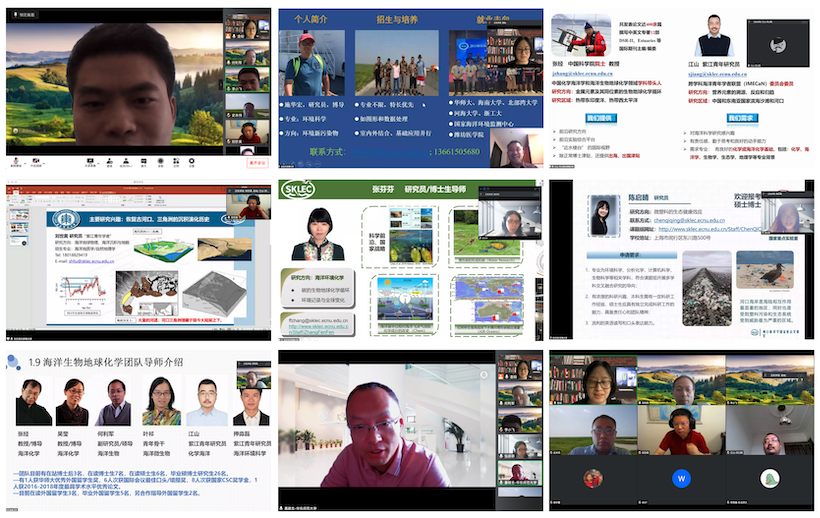Open the members icon in the meeting toolbar
820x518 pixels.
click(126, 160)
